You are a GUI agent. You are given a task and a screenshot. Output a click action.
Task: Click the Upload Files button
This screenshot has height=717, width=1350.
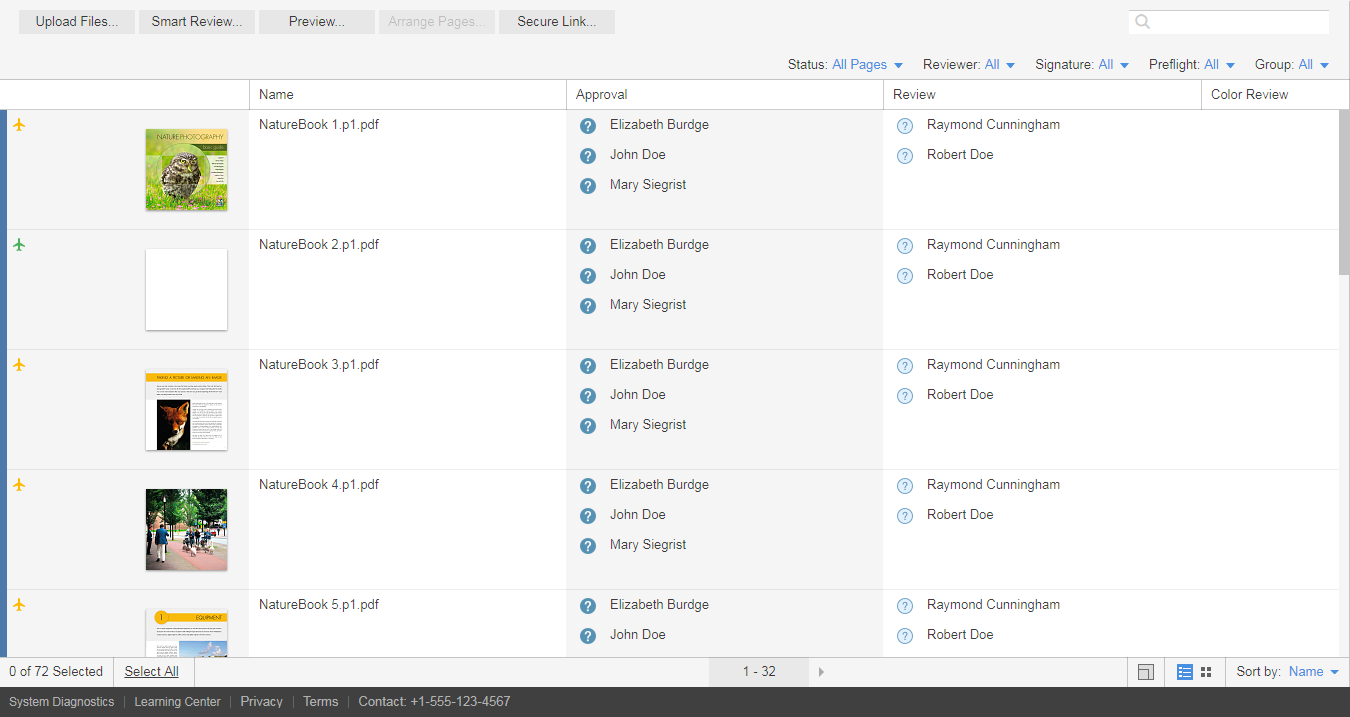click(x=77, y=22)
